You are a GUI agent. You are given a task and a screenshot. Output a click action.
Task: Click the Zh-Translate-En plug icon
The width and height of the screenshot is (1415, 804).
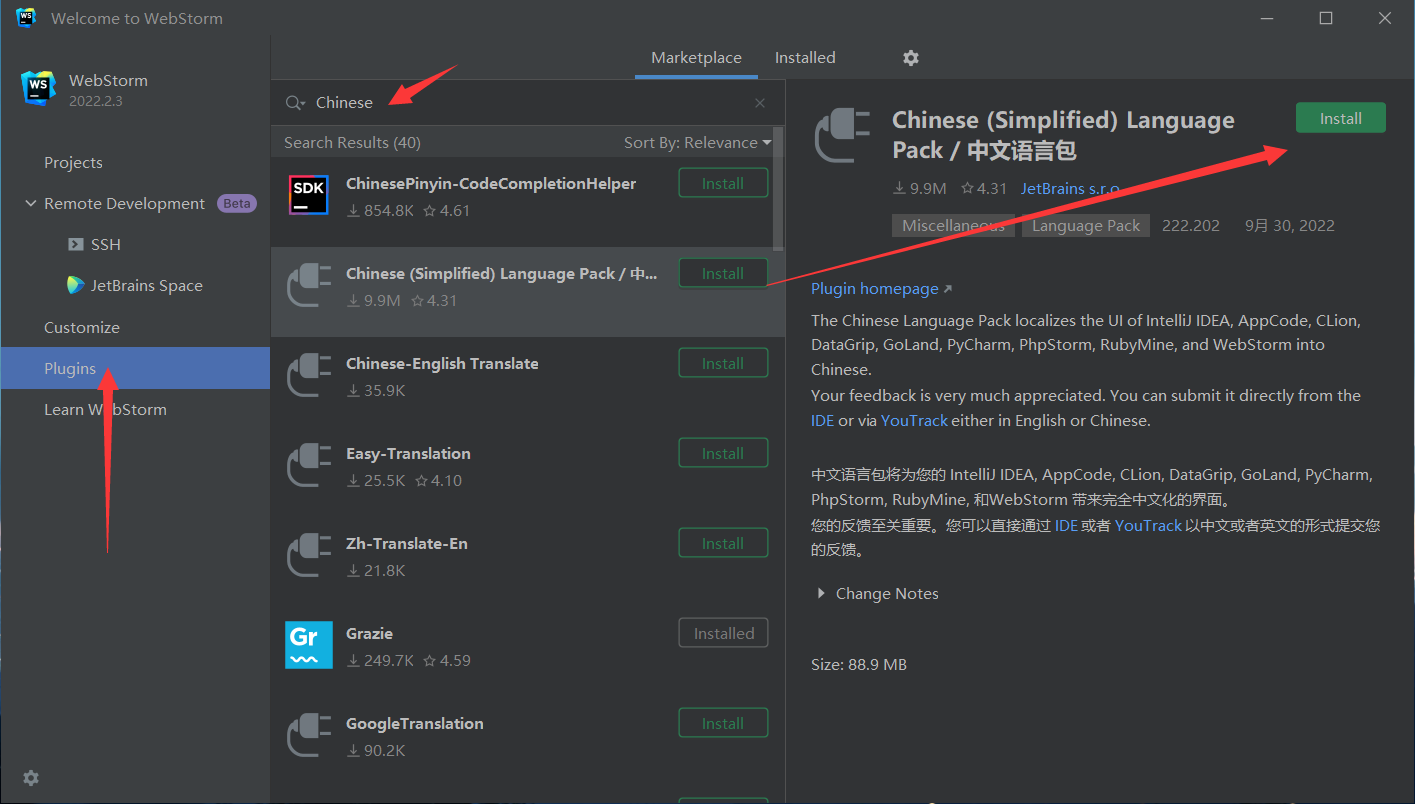(x=308, y=554)
